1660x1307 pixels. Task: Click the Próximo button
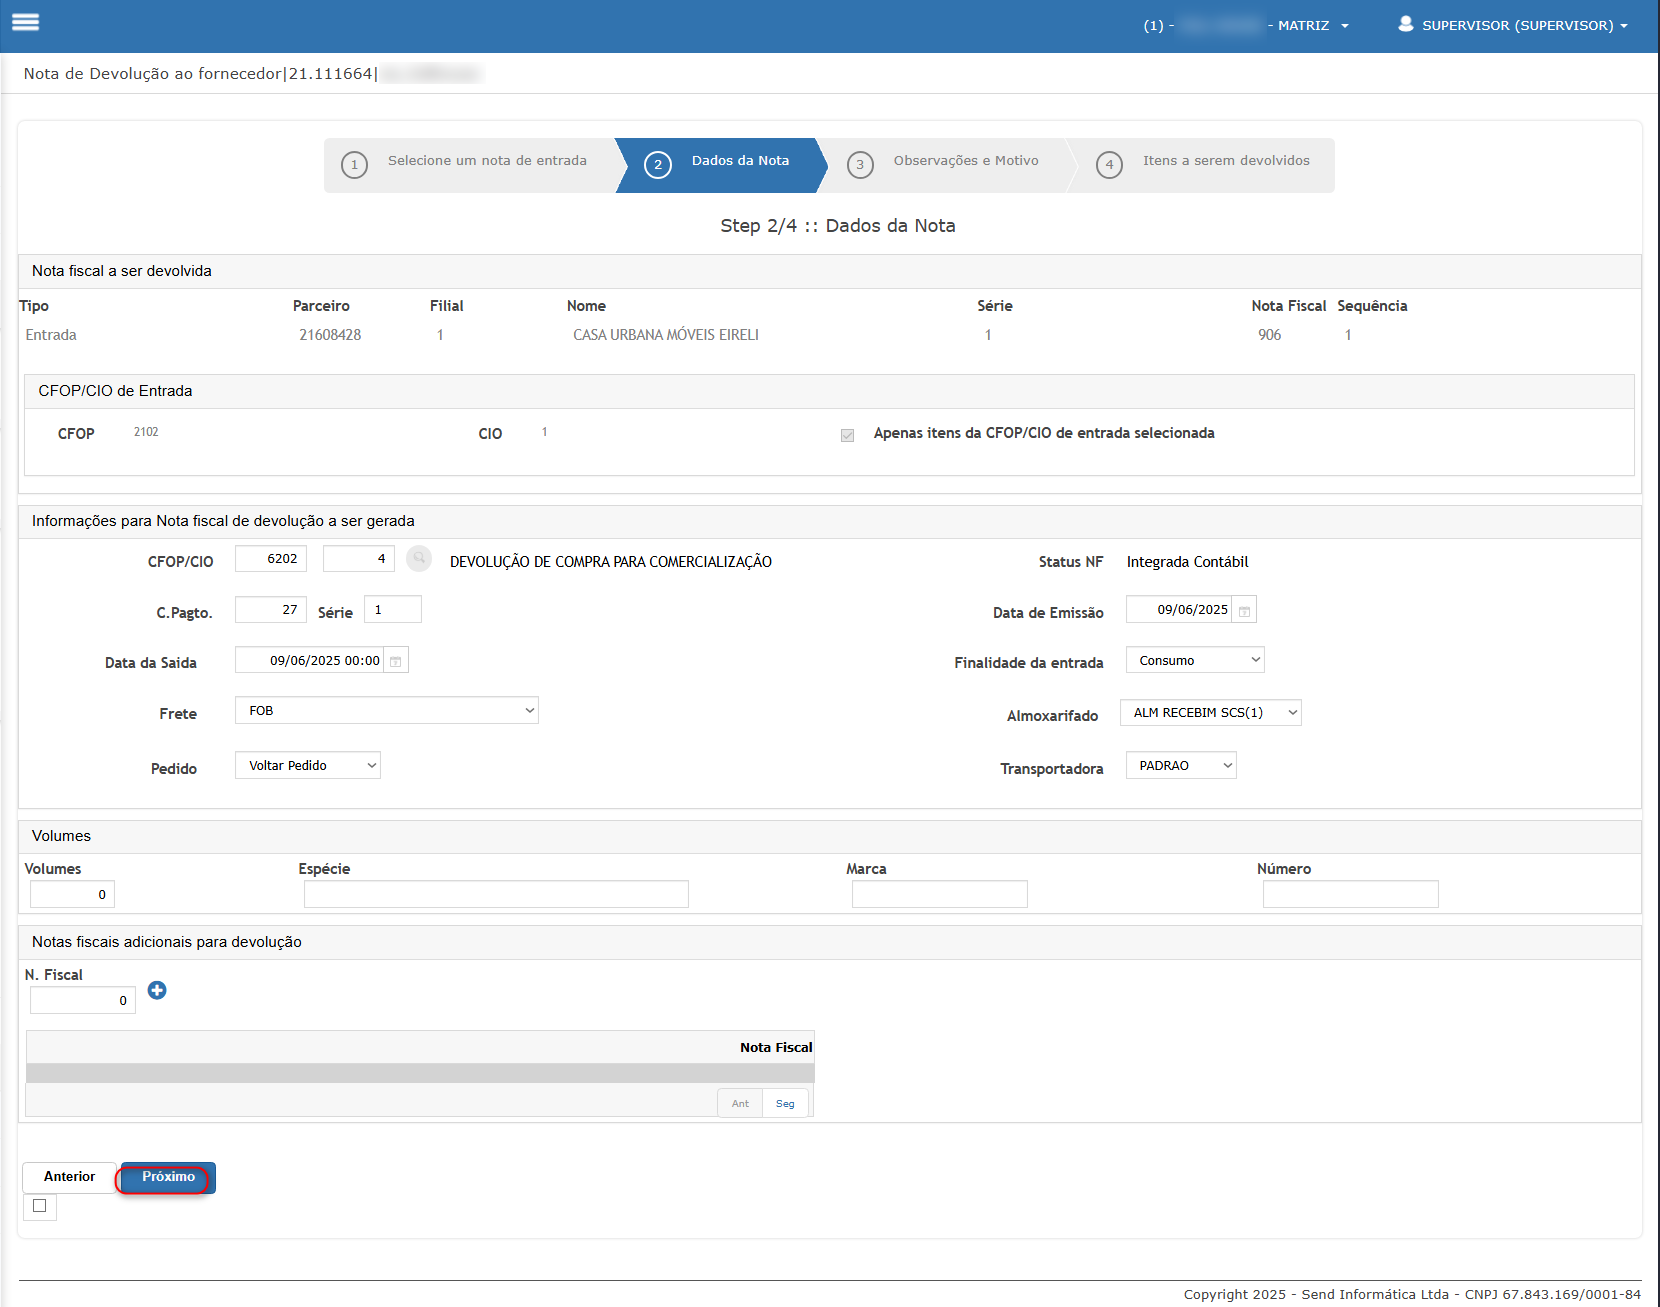[x=168, y=1177]
